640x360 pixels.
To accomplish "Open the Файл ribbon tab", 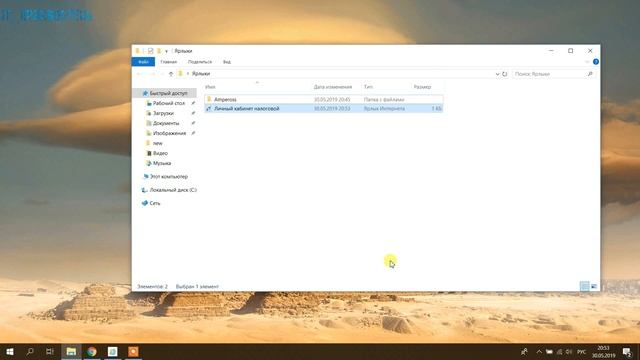I will (x=143, y=62).
